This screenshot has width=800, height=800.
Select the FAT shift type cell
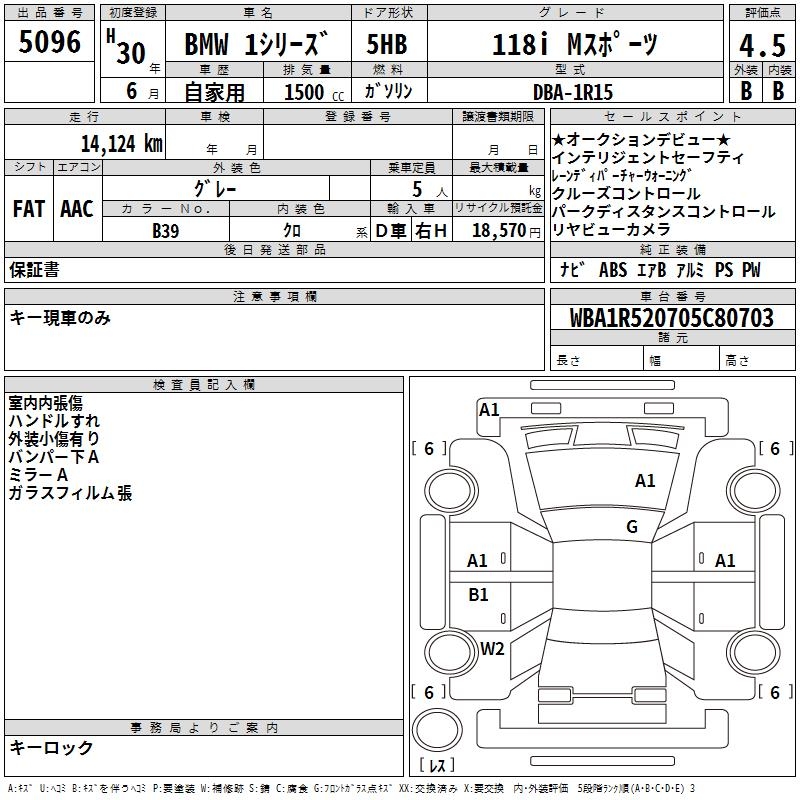coord(29,208)
